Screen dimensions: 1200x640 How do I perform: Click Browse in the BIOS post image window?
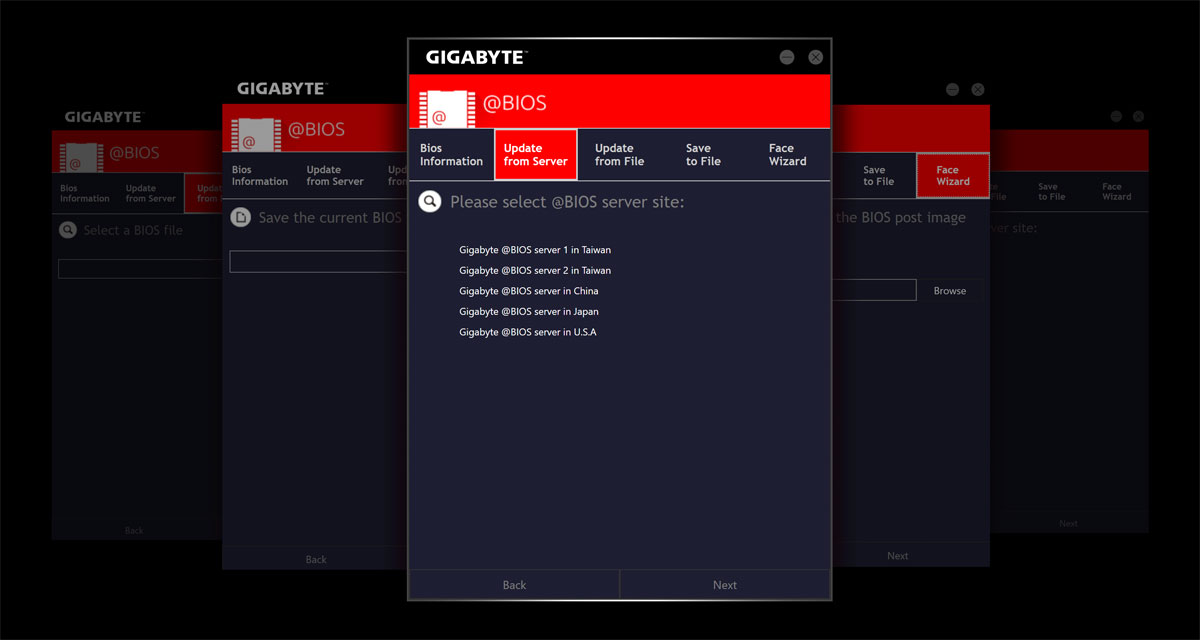click(x=950, y=291)
